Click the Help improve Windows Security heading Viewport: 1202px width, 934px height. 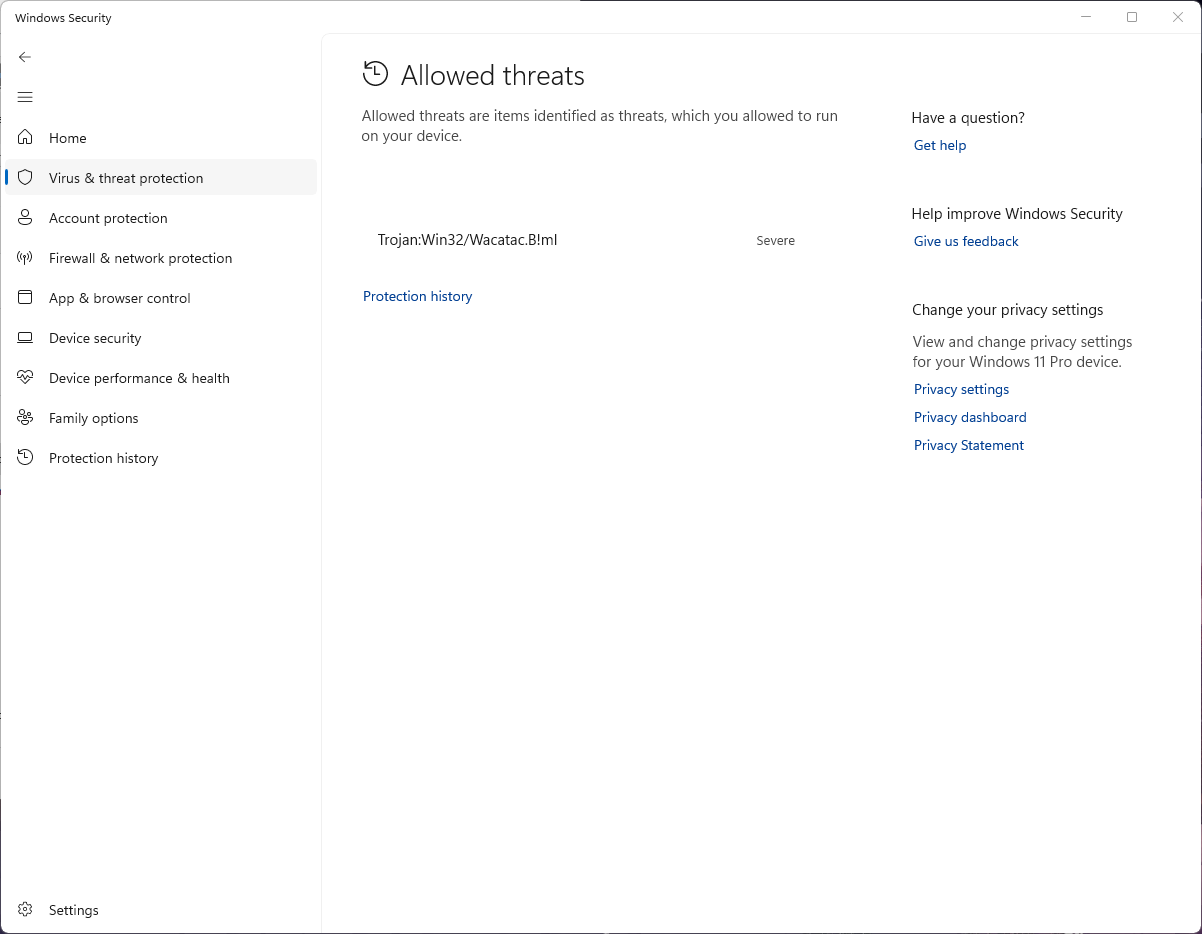coord(1017,214)
